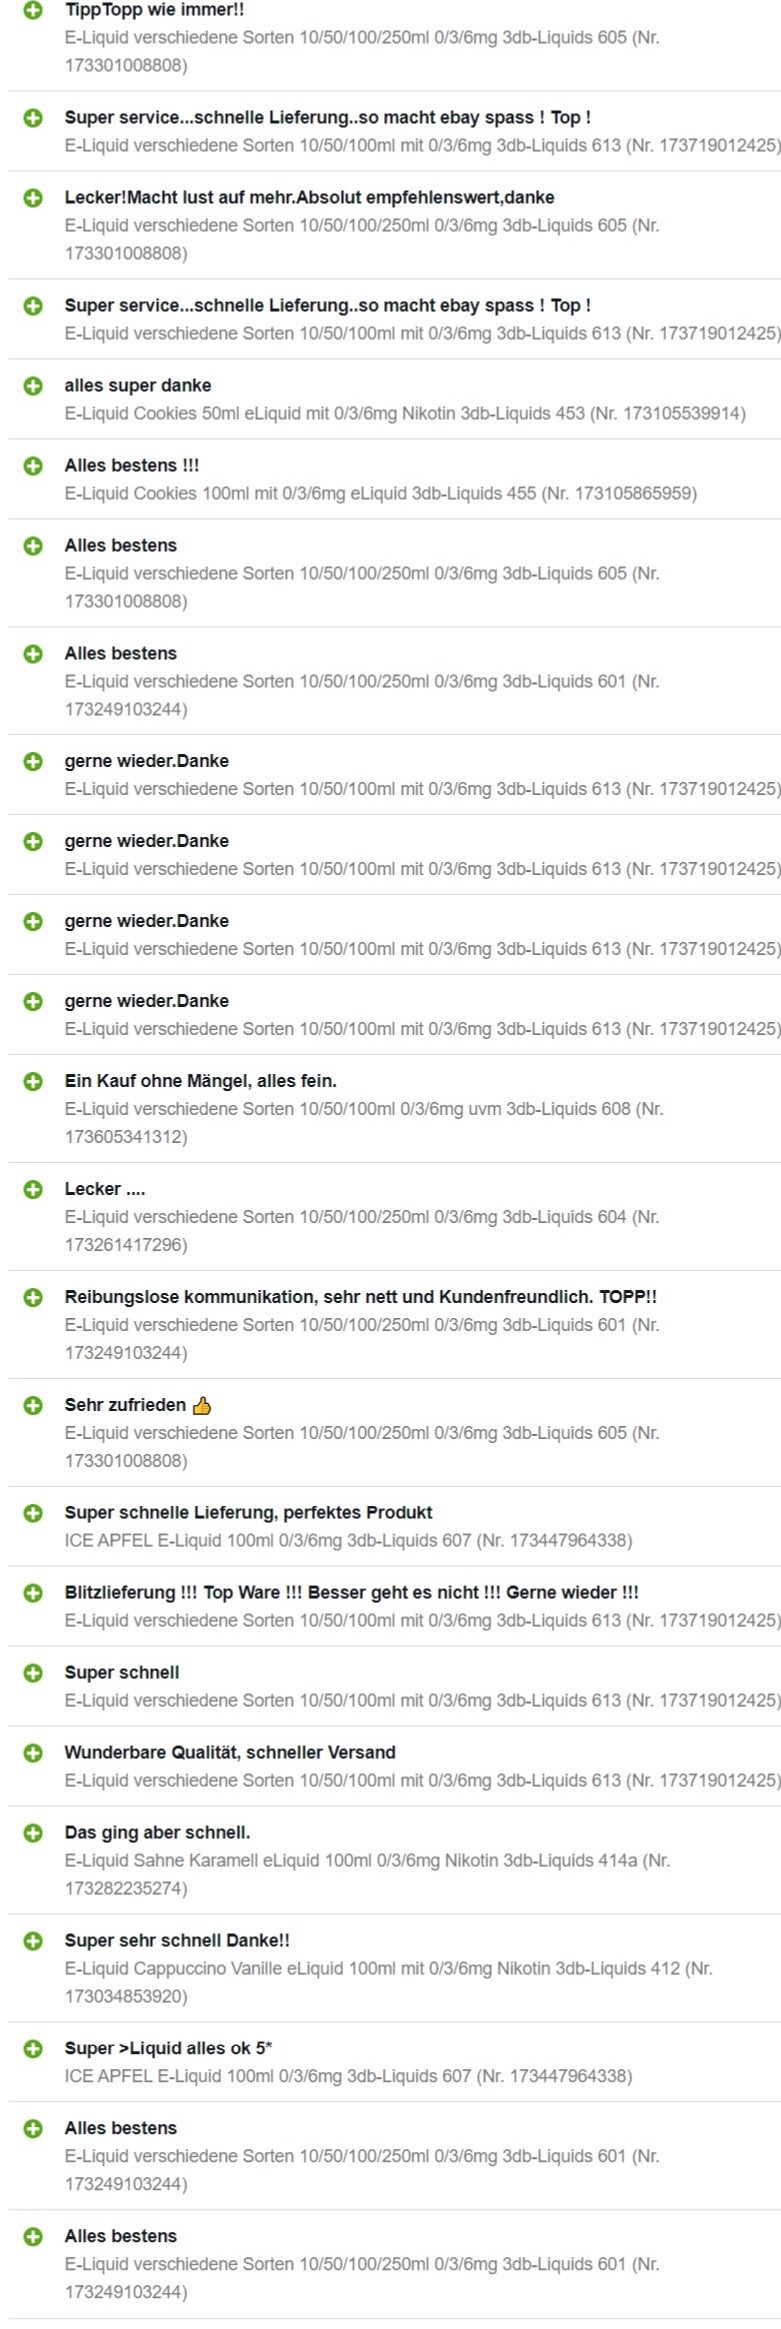This screenshot has width=781, height=2329.
Task: Open the 'E-Liquid Sahne Karamell eLiquid 100ml' item
Action: point(367,1874)
